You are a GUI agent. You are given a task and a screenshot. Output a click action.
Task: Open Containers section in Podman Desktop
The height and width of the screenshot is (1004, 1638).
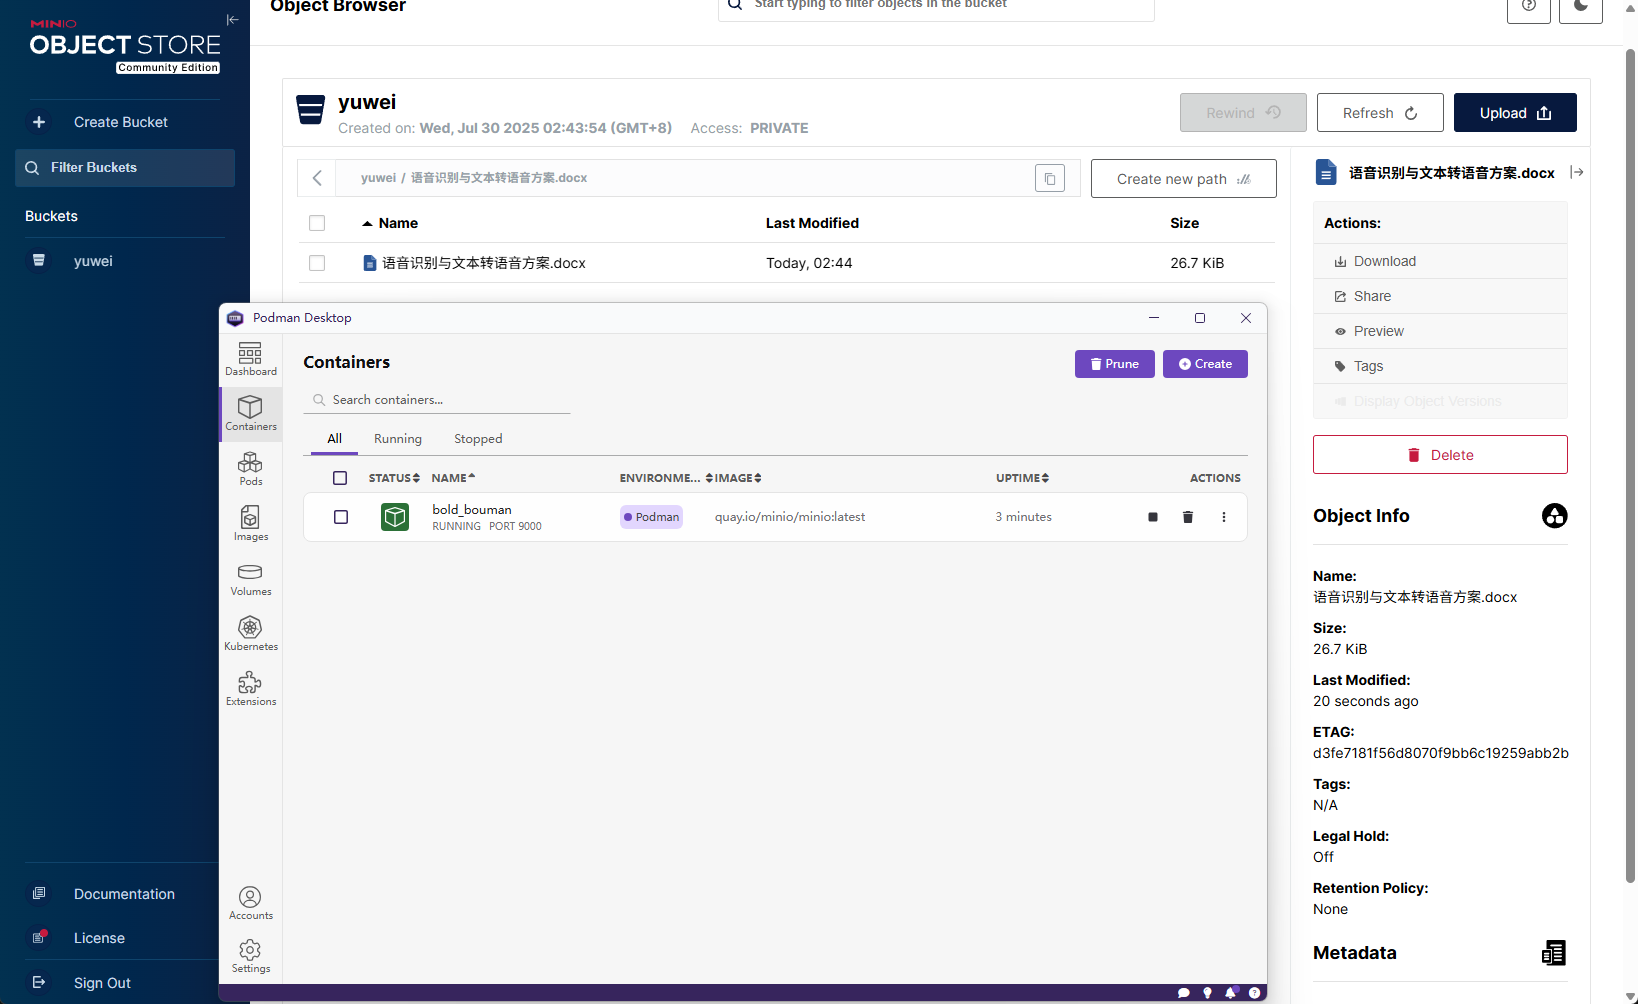(x=250, y=414)
